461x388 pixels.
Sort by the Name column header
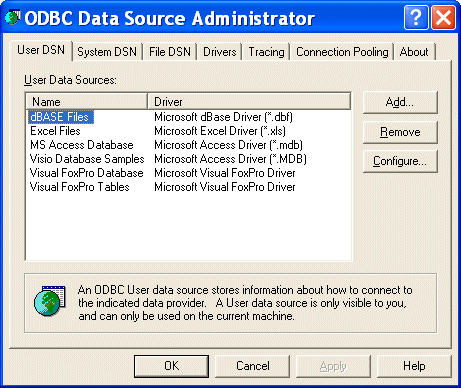click(x=87, y=101)
